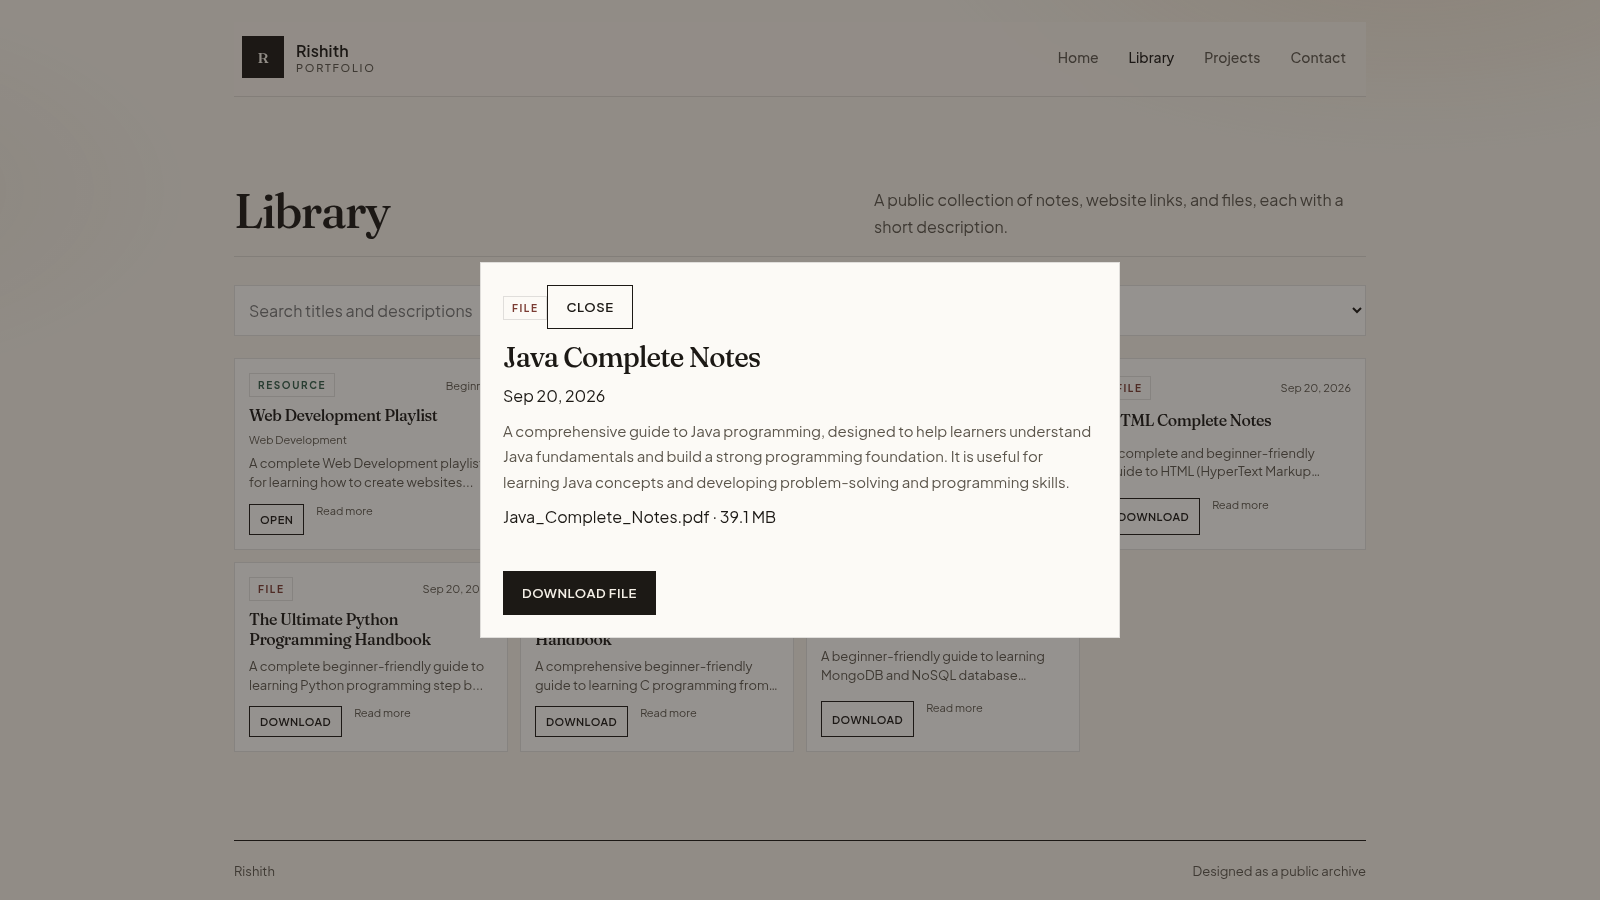1600x900 pixels.
Task: Read more about the C programming guide
Action: 668,713
